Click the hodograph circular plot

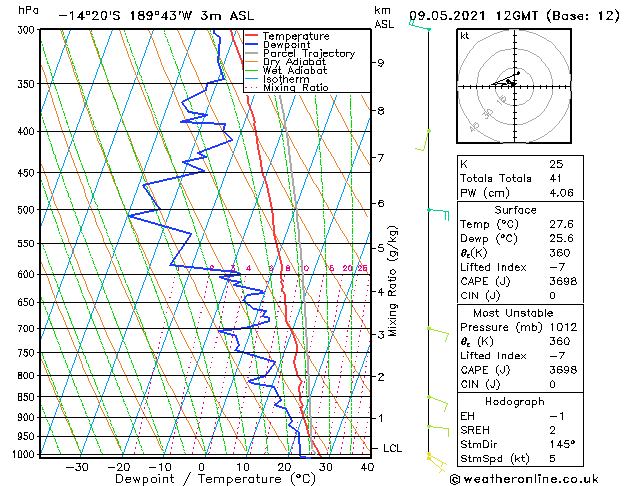click(x=514, y=85)
